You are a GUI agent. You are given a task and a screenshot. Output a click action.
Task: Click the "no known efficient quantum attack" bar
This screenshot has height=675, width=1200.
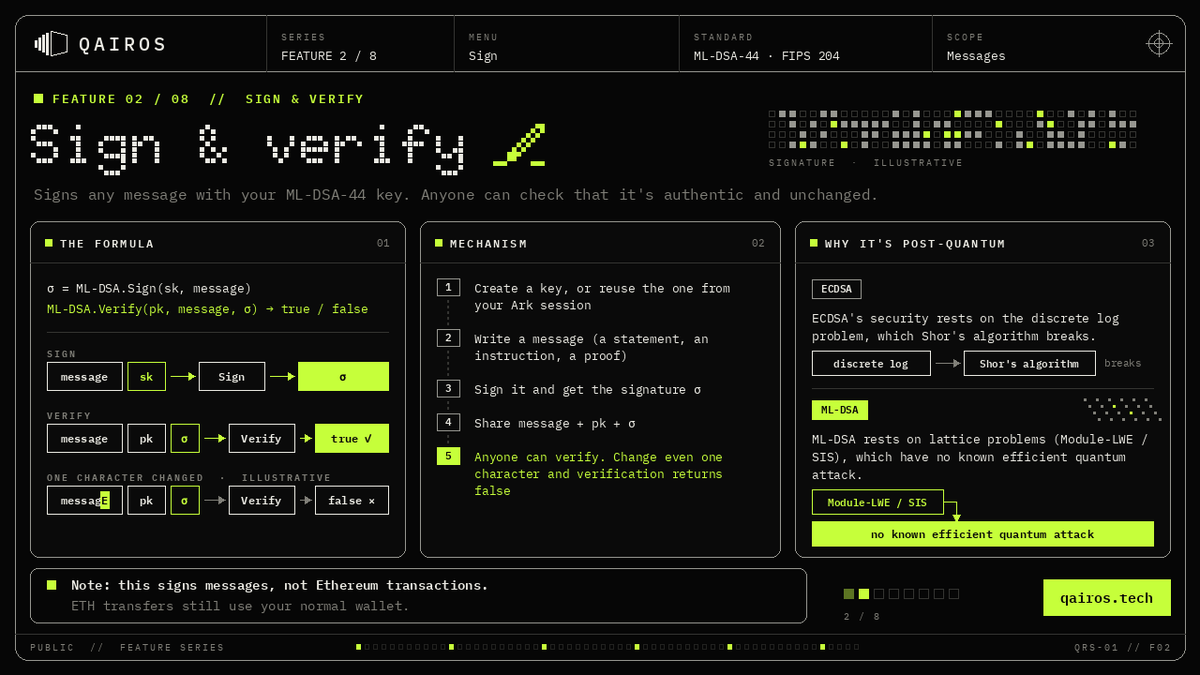pos(983,534)
